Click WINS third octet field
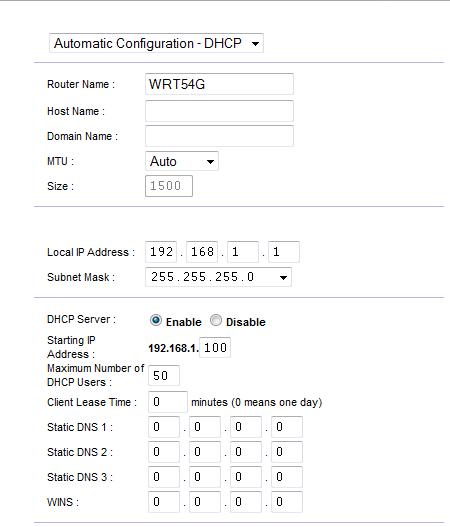Image resolution: width=450 pixels, height=527 pixels. [246, 502]
